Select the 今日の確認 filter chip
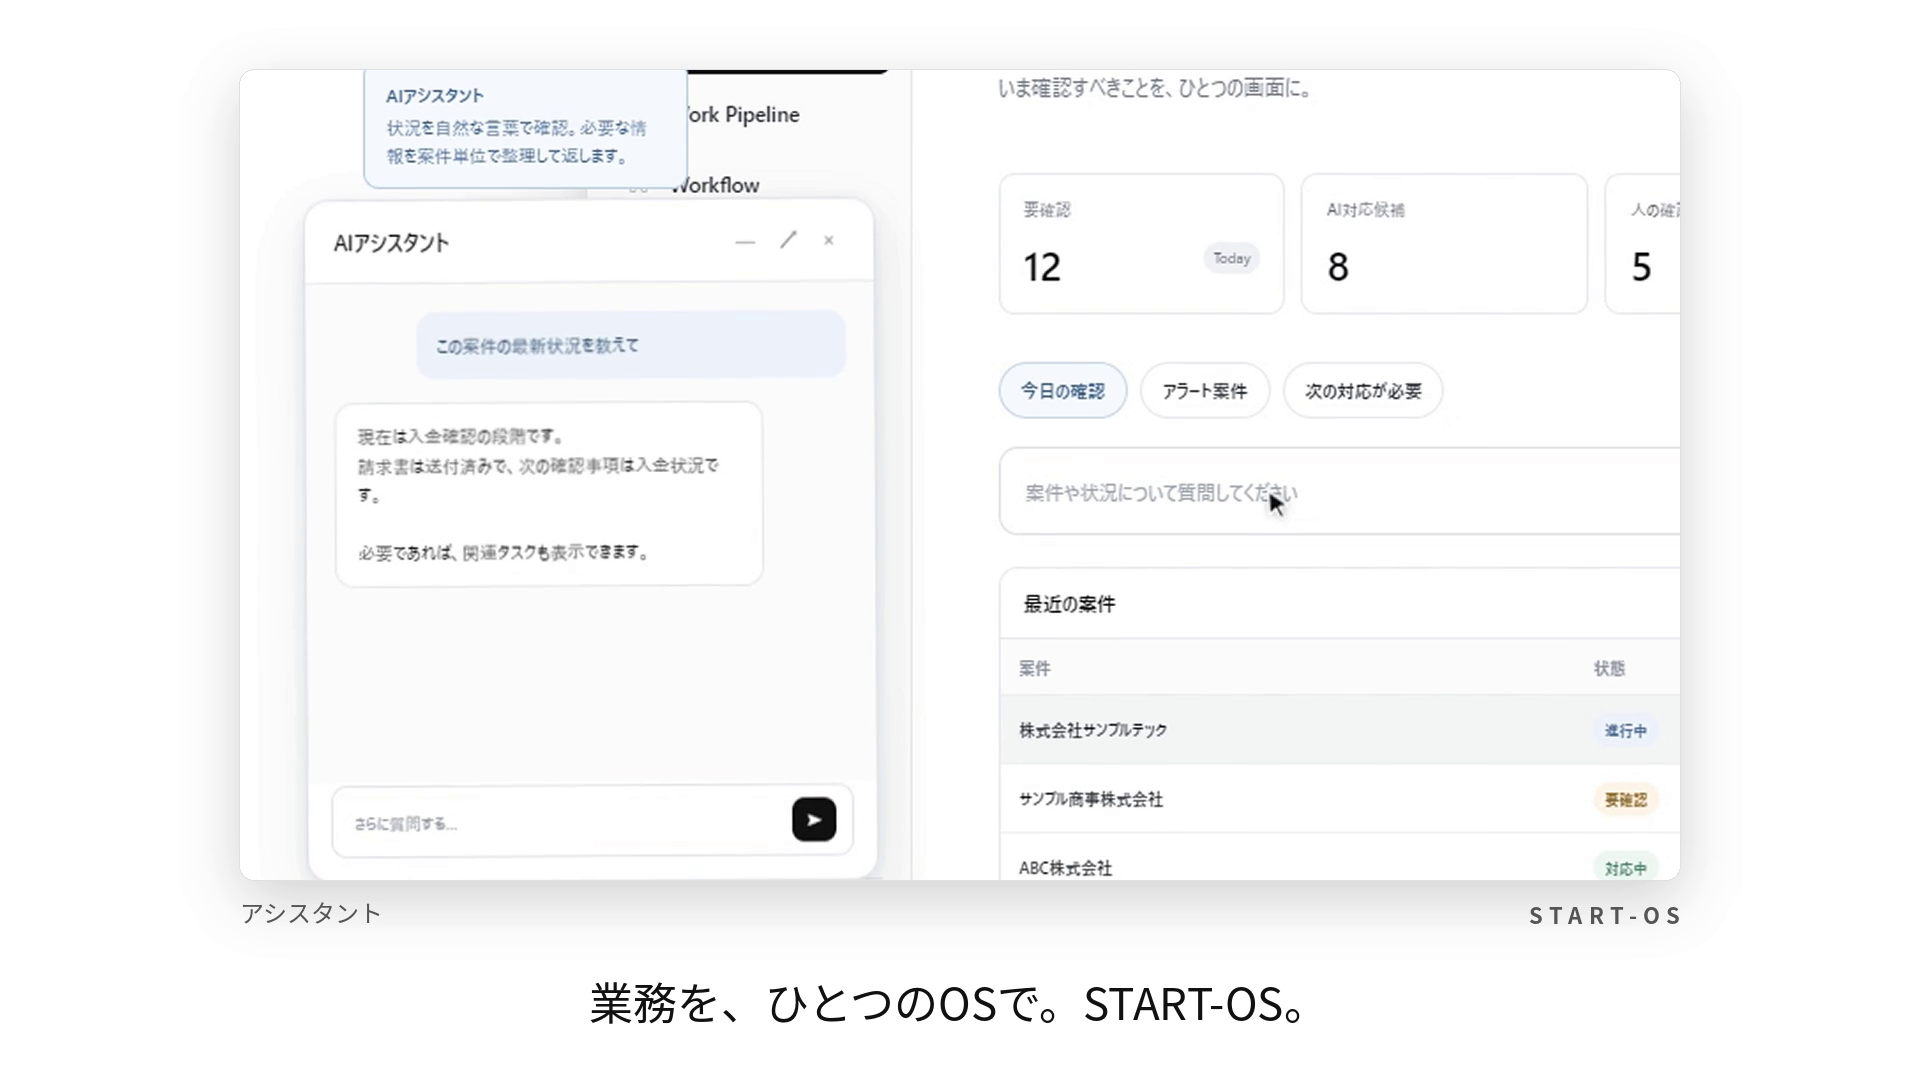1920x1080 pixels. click(1063, 391)
